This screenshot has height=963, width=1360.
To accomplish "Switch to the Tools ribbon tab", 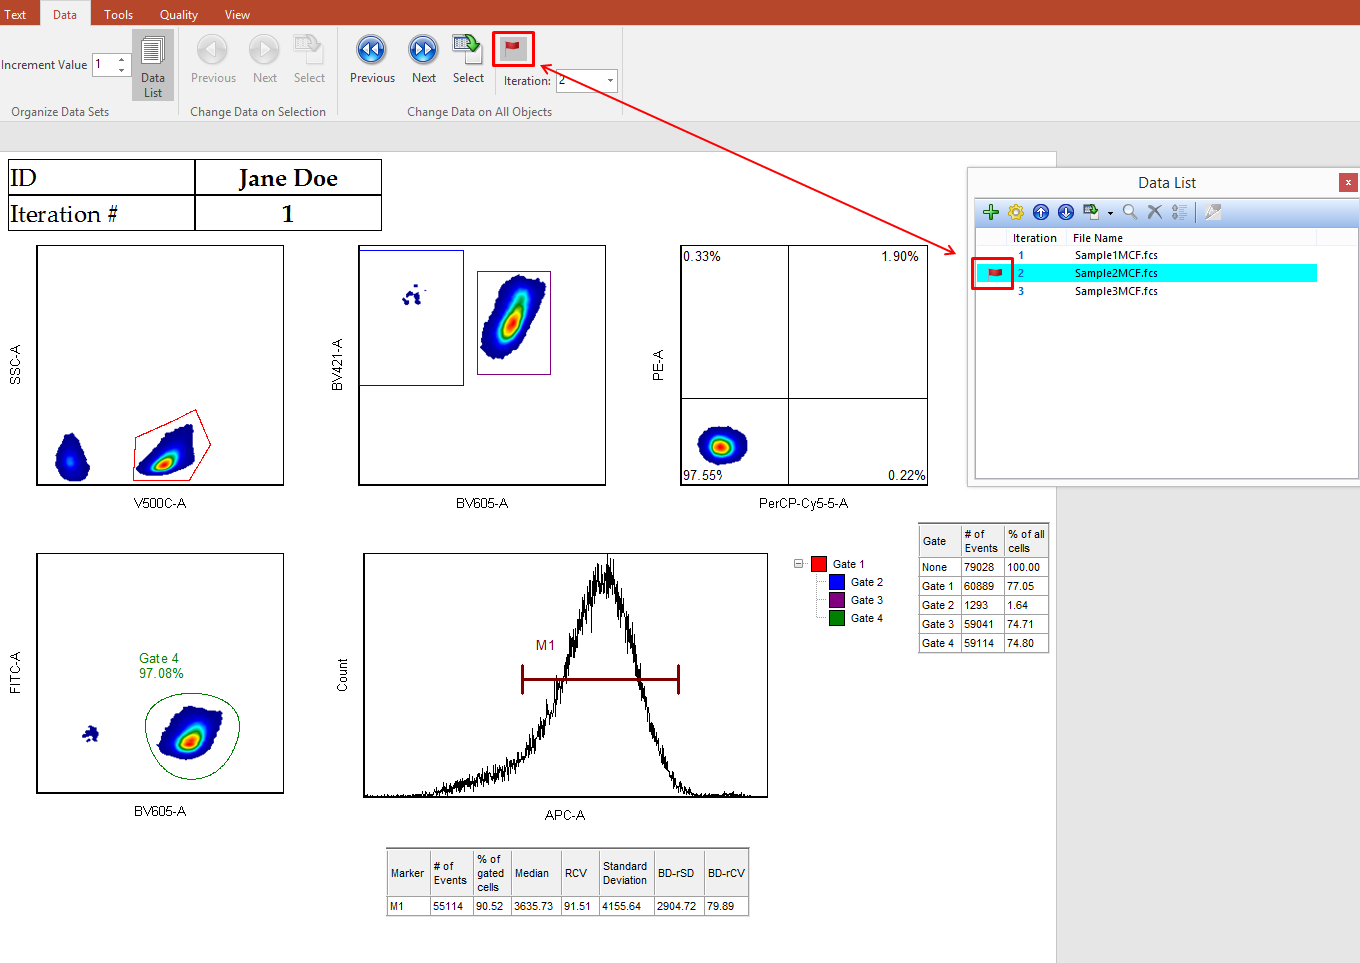I will click(118, 14).
